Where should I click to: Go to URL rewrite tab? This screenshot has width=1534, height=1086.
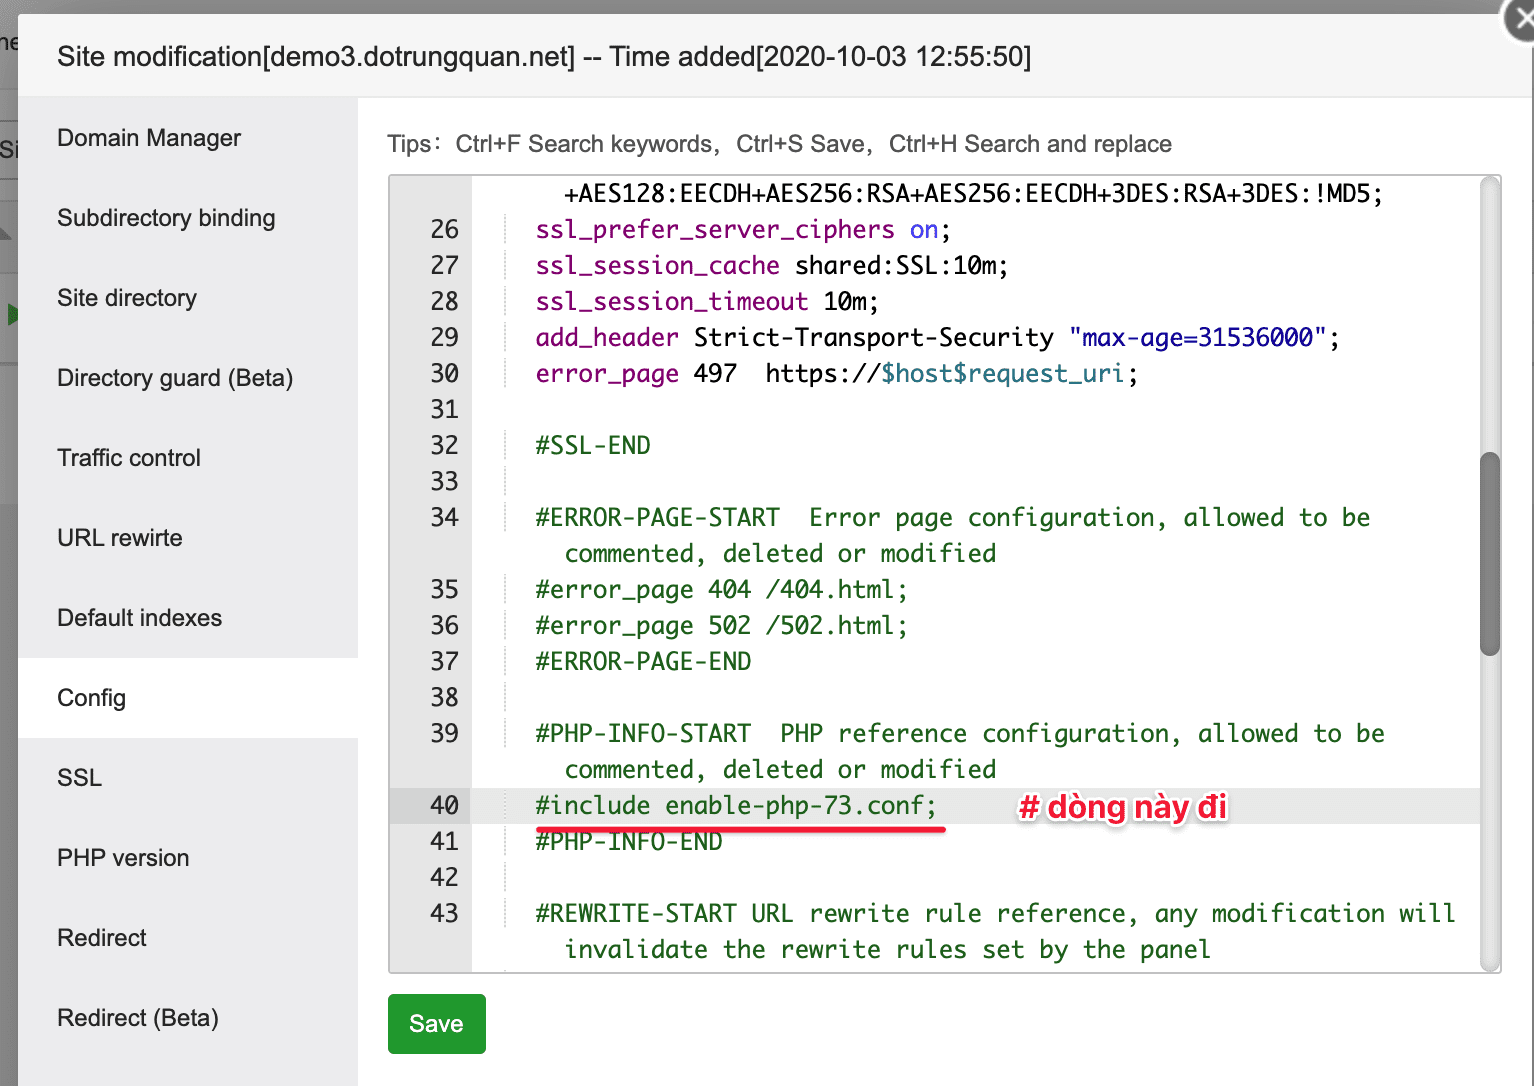120,538
